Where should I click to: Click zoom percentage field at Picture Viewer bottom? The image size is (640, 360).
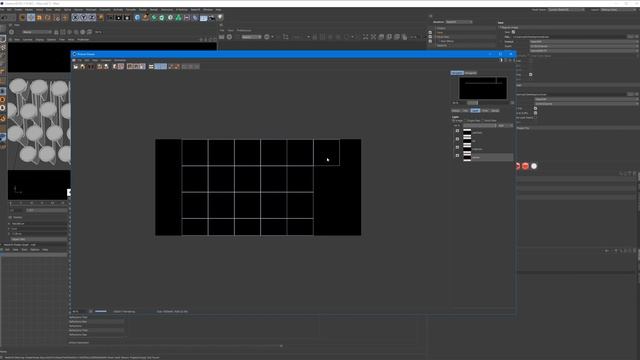80,311
